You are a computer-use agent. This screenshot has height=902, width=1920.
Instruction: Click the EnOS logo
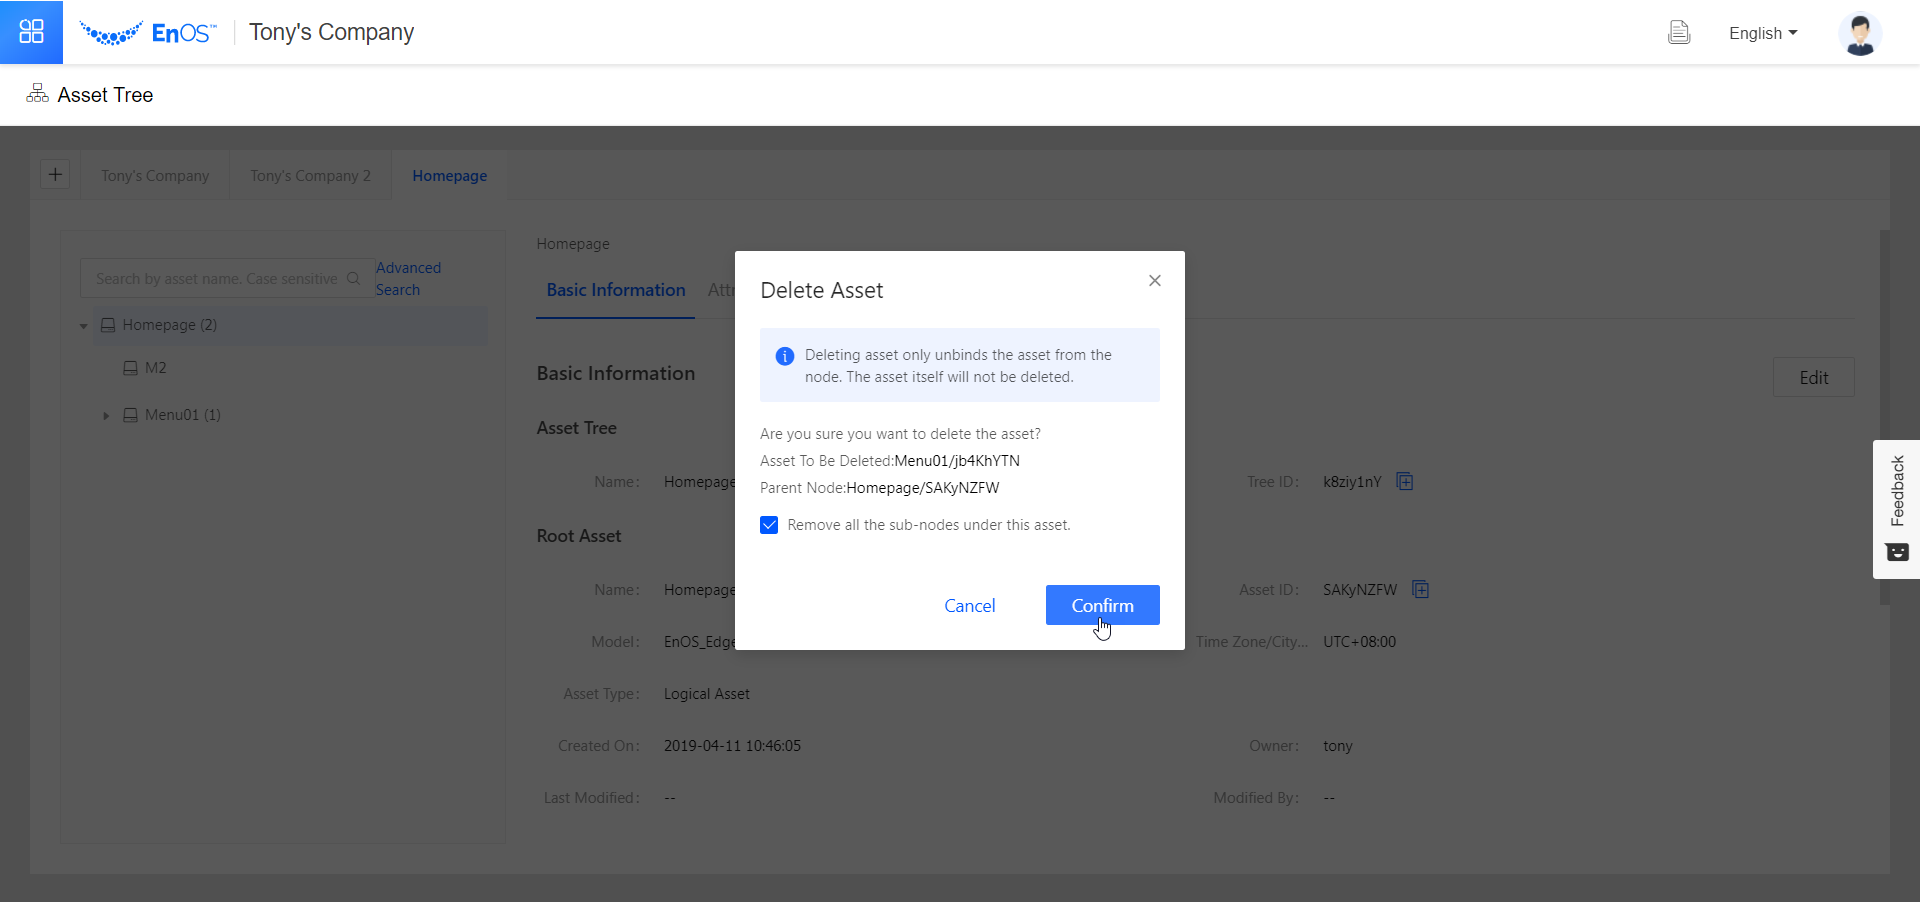(147, 33)
